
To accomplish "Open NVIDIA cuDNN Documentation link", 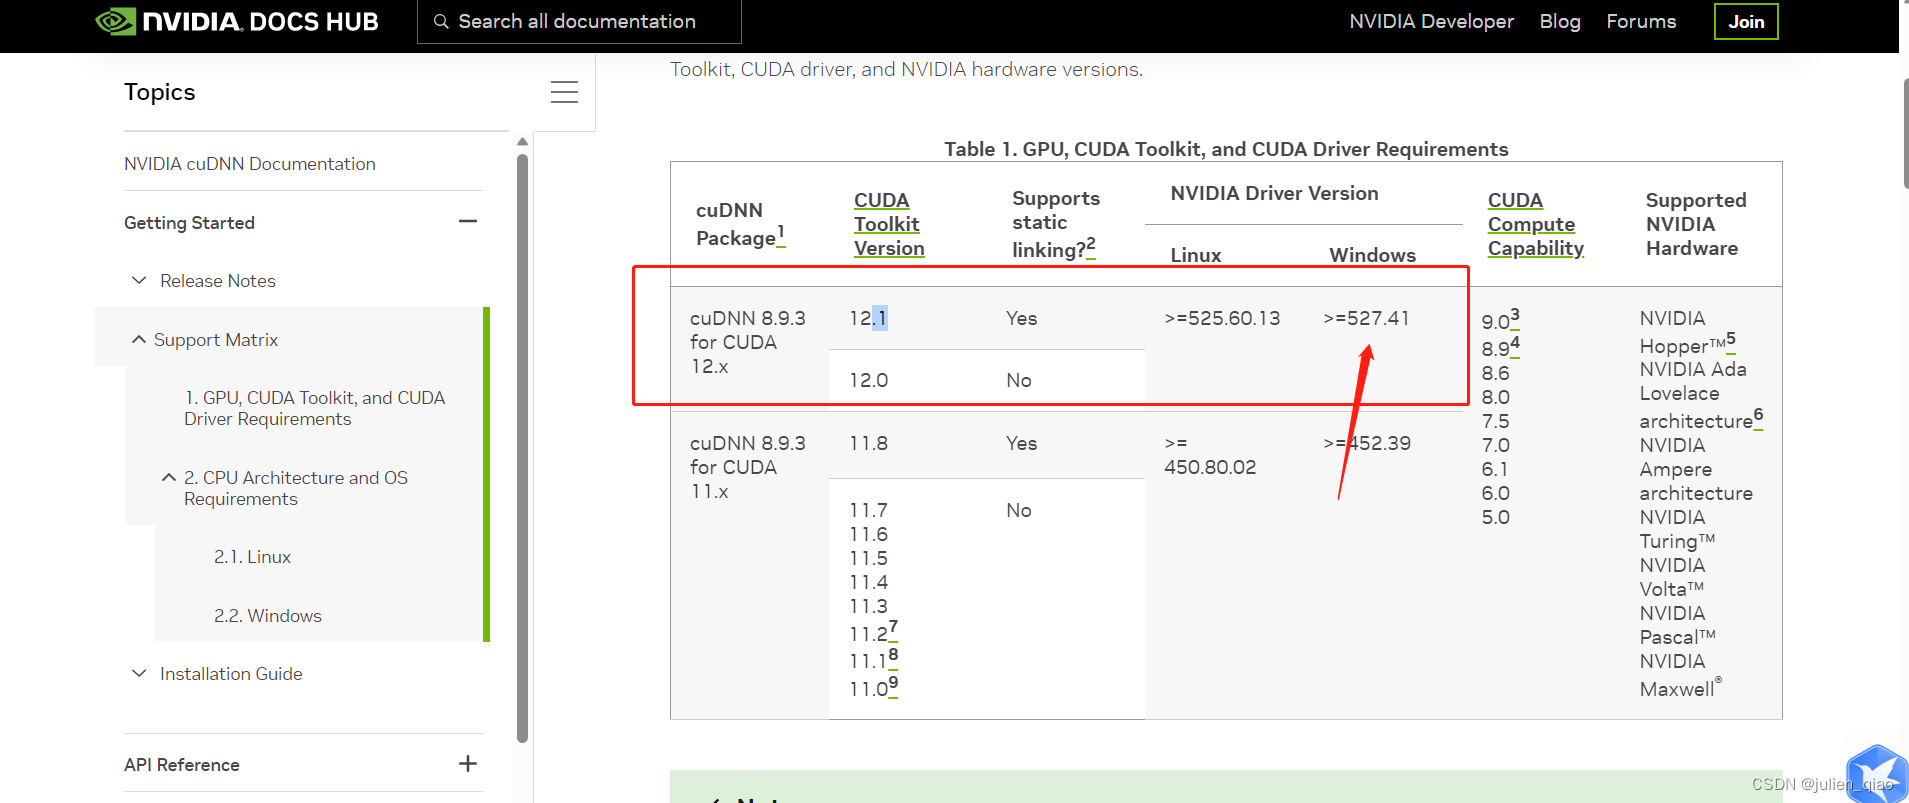I will [250, 164].
